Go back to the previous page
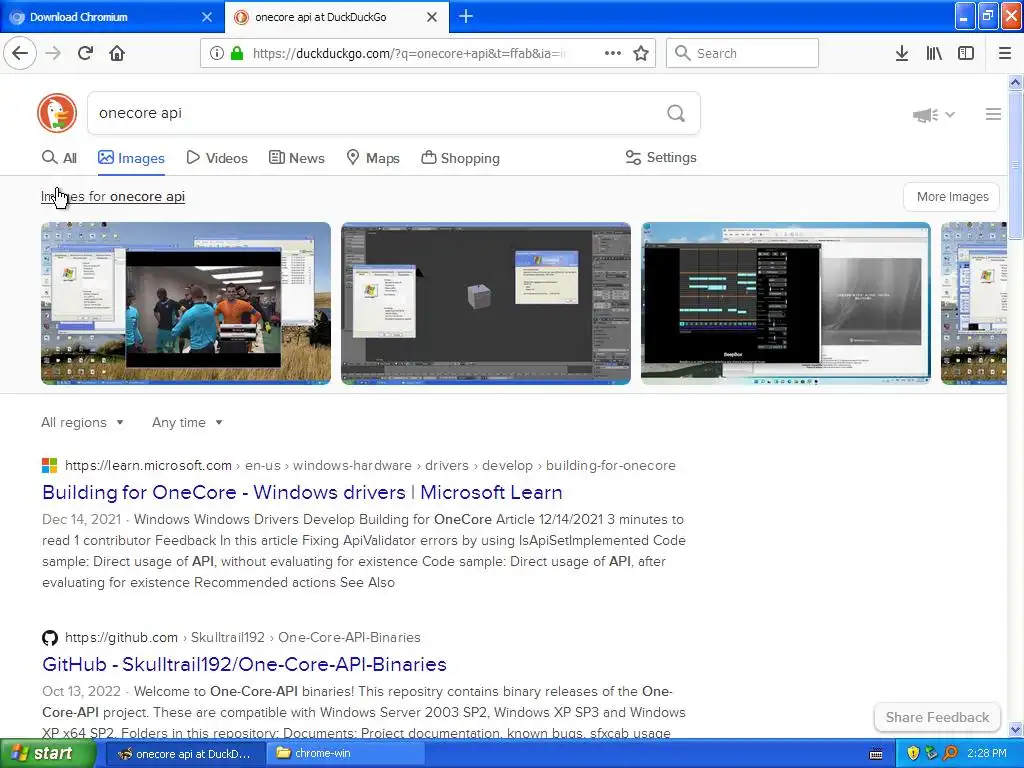The image size is (1024, 768). click(x=20, y=53)
